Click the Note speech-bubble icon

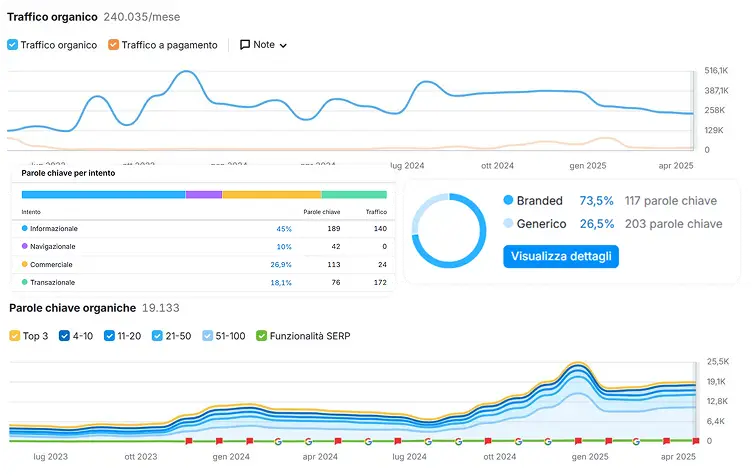[245, 45]
